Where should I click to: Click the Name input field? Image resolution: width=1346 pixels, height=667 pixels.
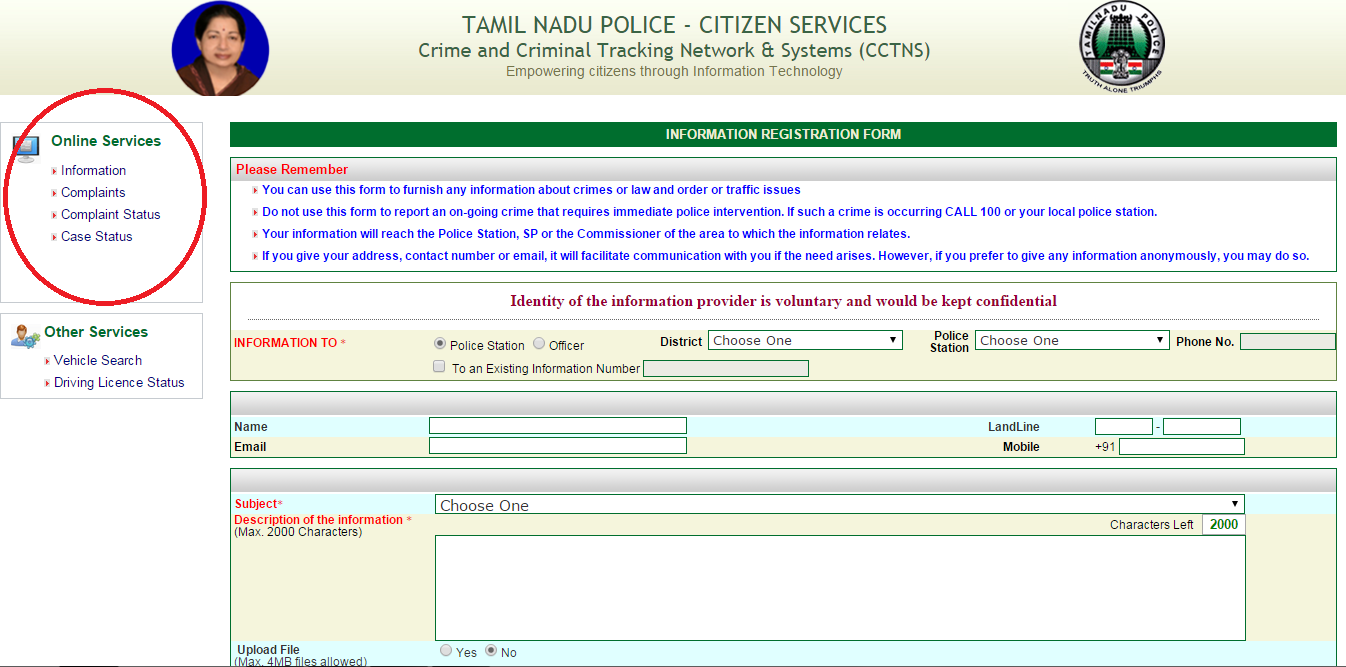(557, 426)
